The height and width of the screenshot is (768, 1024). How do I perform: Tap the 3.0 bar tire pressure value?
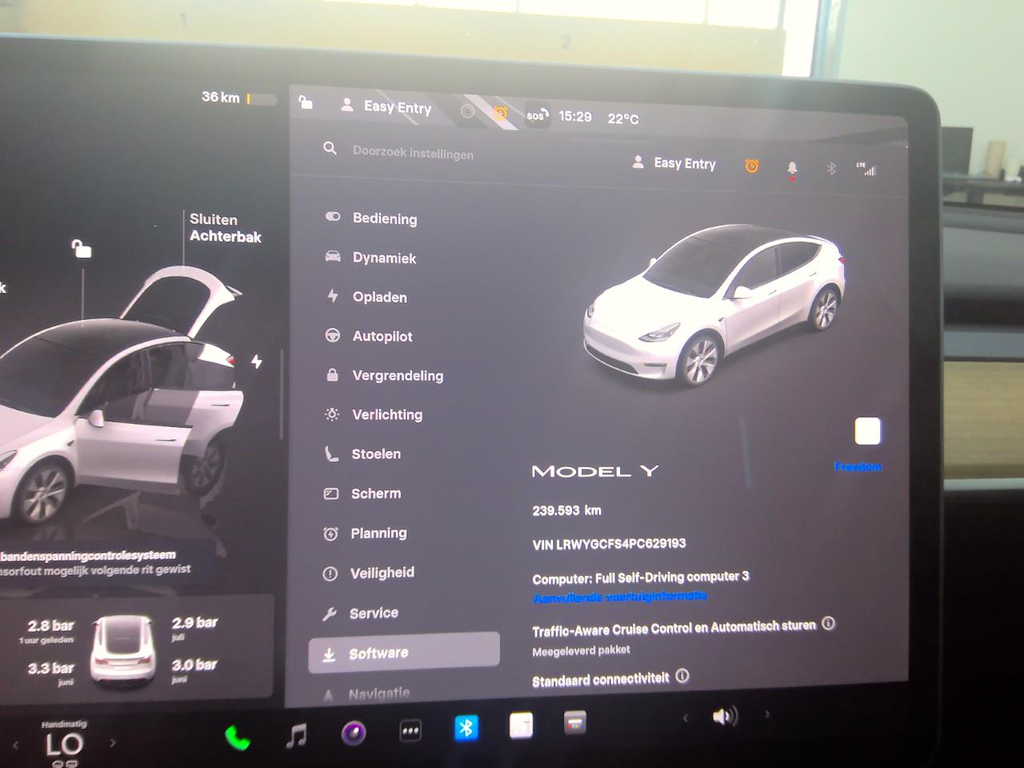pyautogui.click(x=194, y=665)
